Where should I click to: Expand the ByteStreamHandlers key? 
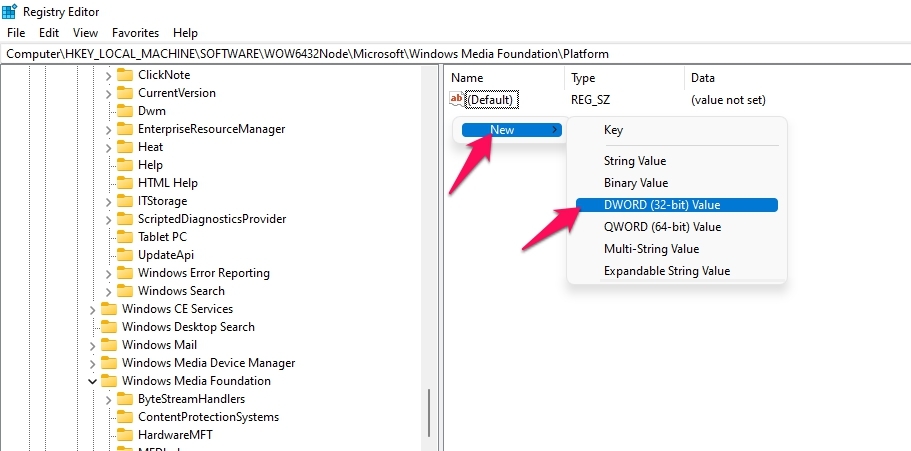pyautogui.click(x=109, y=400)
